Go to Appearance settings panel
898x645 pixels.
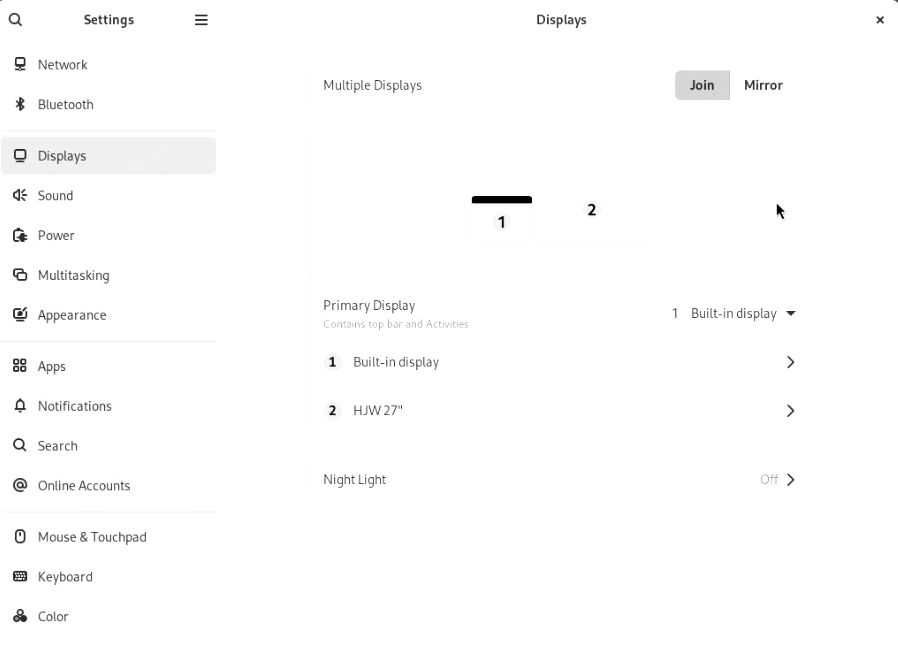click(72, 315)
